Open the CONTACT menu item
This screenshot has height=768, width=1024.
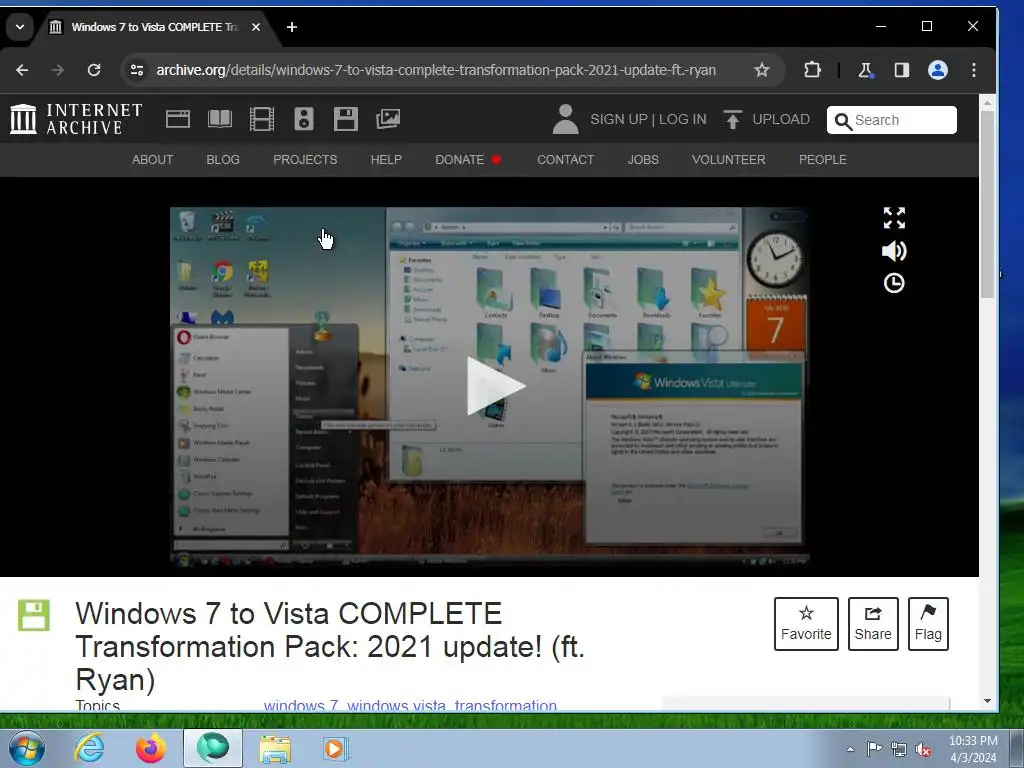pos(566,159)
